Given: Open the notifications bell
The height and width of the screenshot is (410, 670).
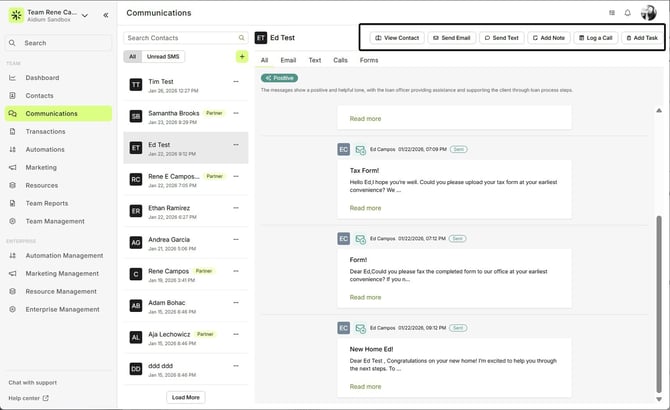Looking at the screenshot, I should click(628, 13).
